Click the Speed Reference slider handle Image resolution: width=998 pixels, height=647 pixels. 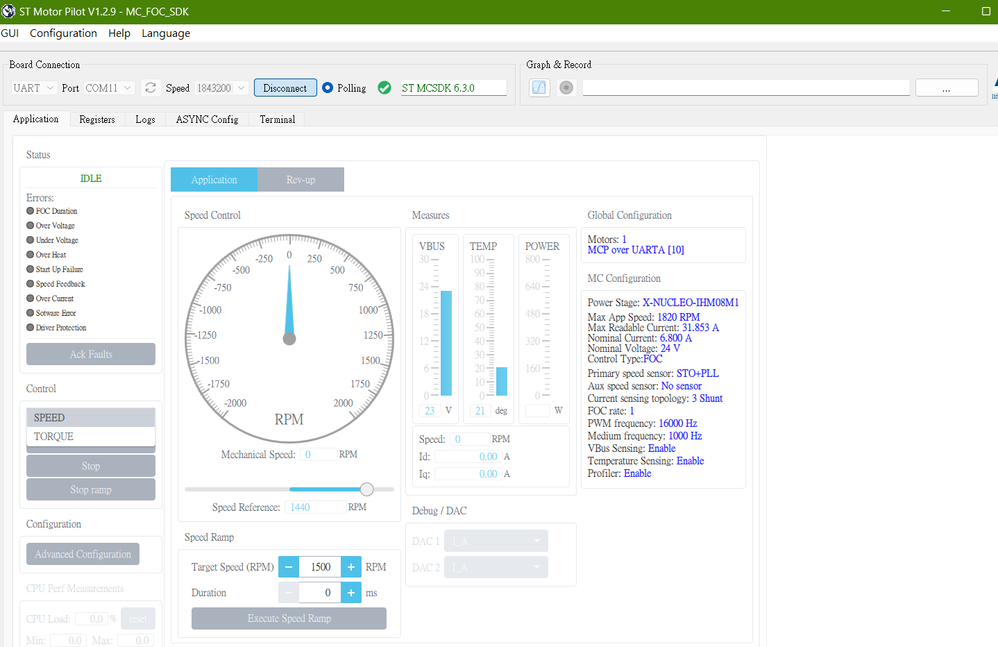[367, 489]
